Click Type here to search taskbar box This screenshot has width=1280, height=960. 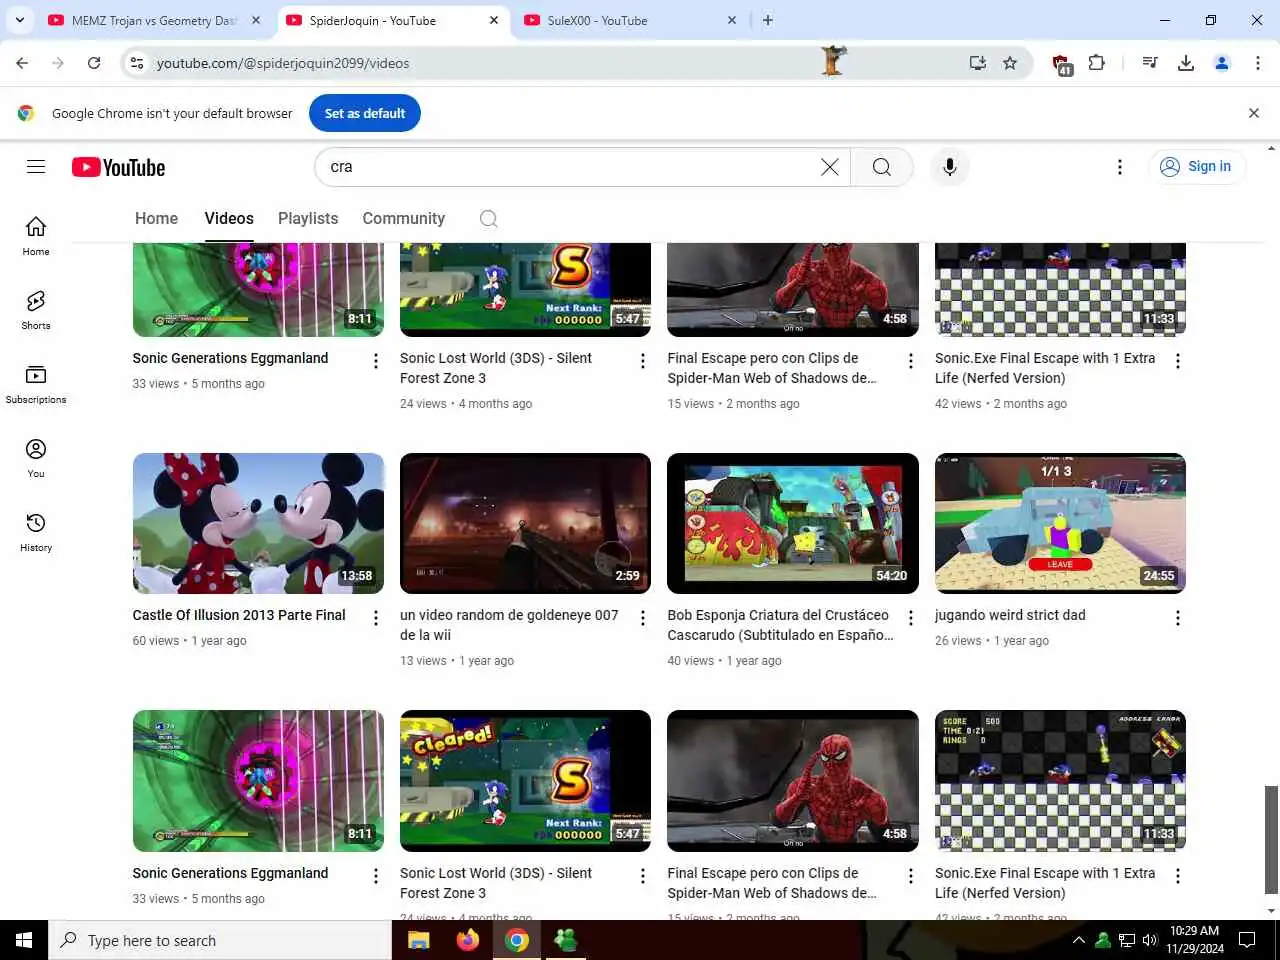pos(220,940)
